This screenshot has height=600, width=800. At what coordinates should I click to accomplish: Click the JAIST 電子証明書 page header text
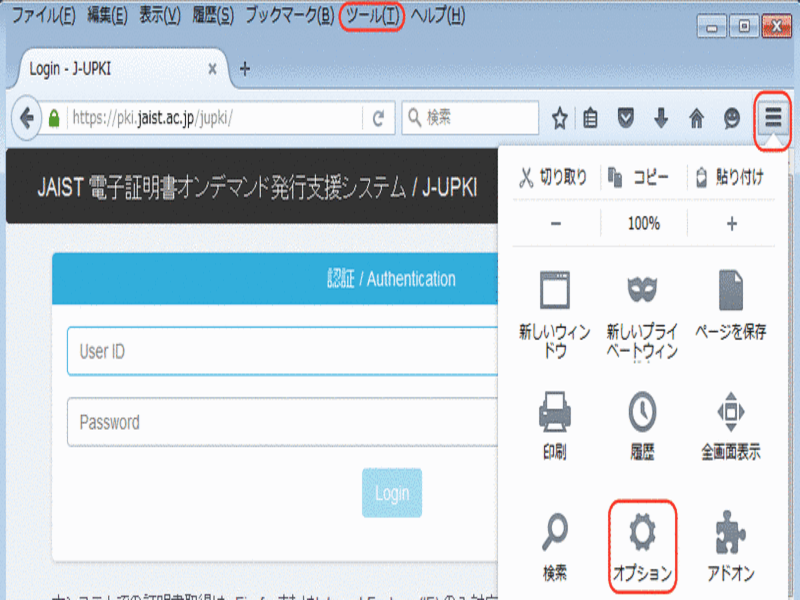click(x=257, y=187)
